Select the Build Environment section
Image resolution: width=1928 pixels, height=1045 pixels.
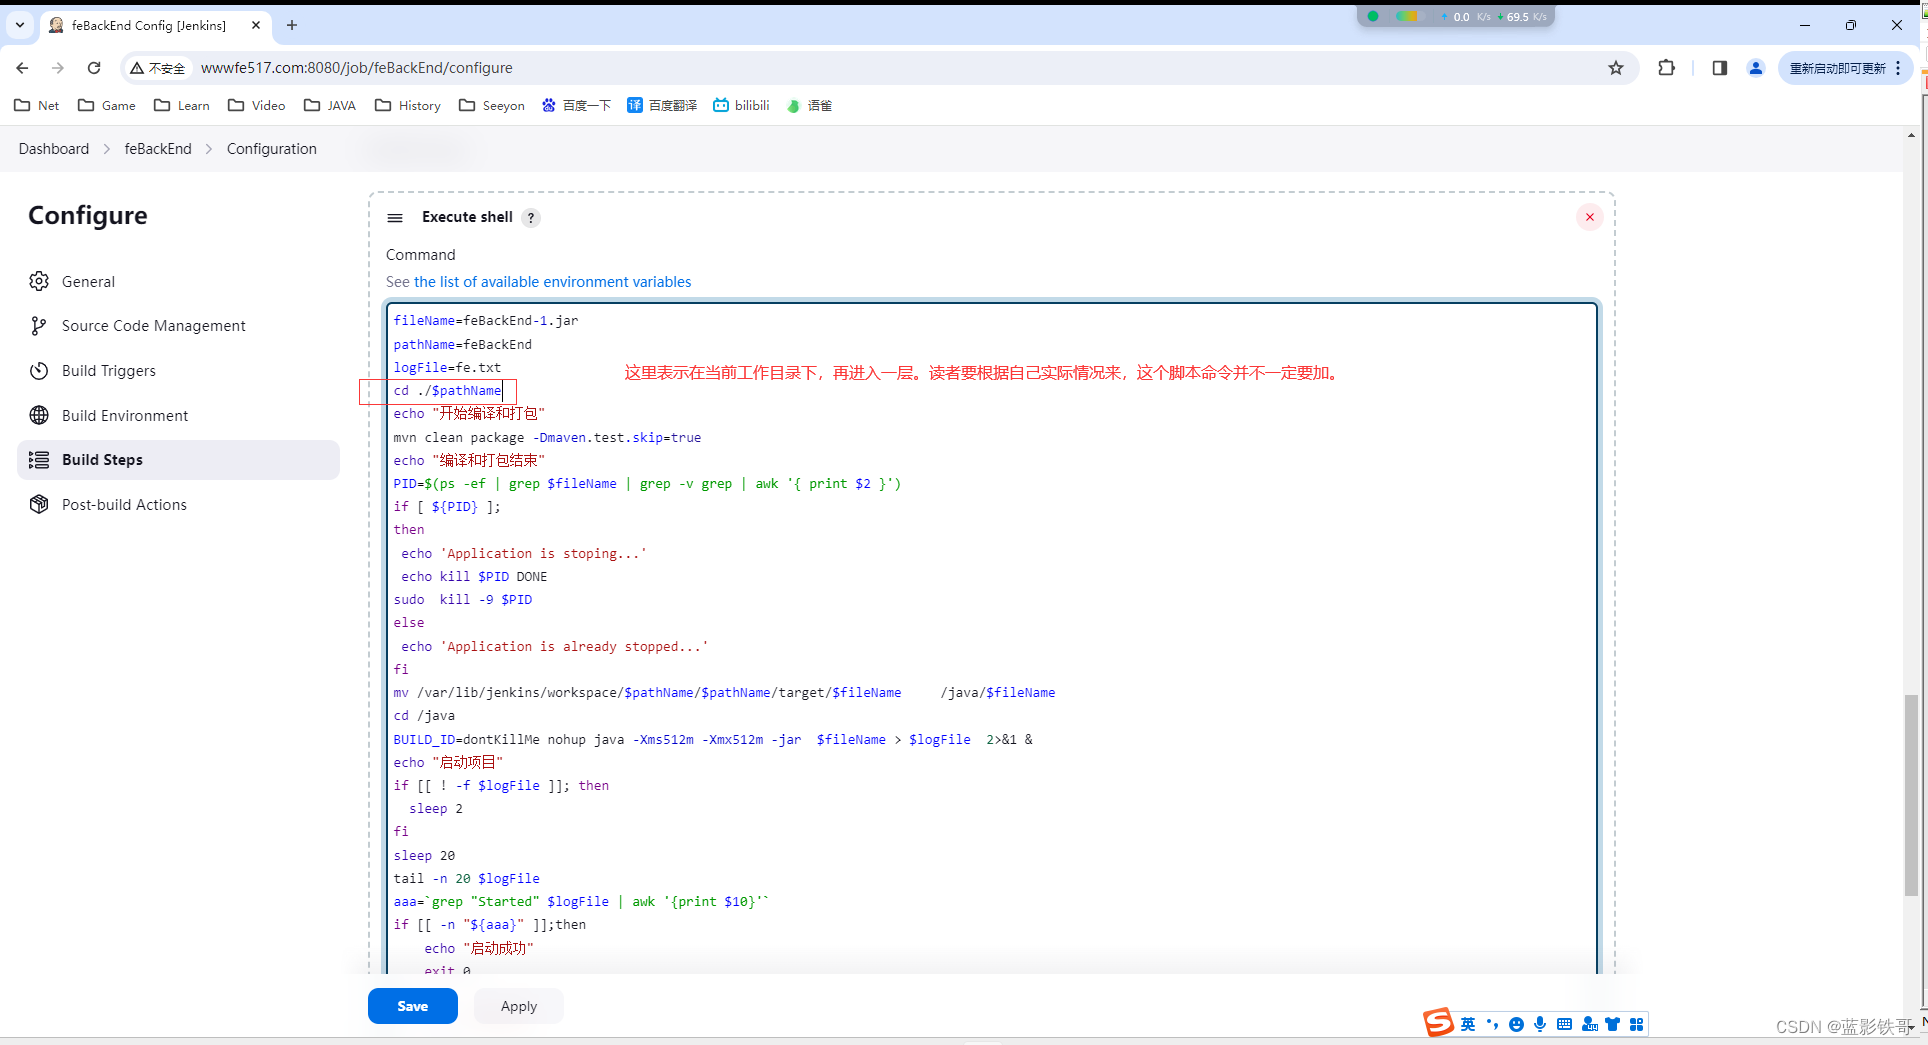click(178, 415)
